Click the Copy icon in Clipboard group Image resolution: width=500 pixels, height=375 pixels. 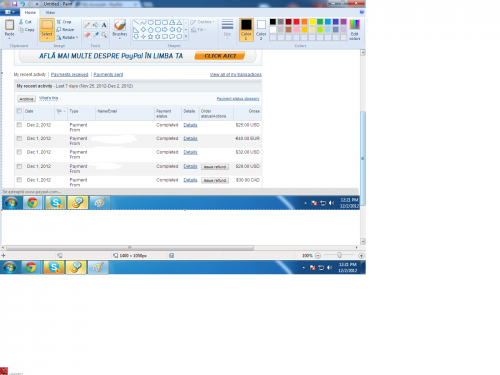(x=21, y=30)
